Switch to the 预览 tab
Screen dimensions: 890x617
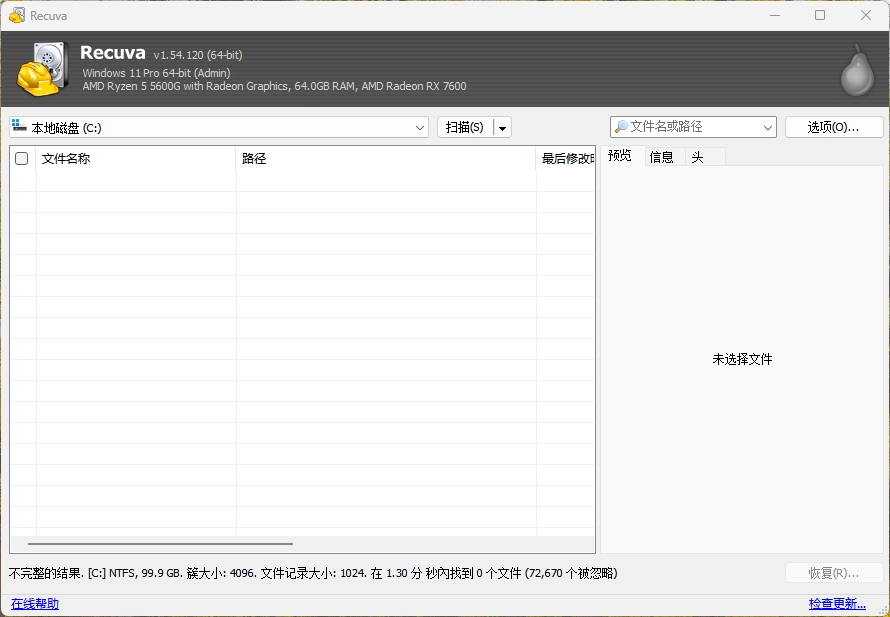(x=620, y=156)
